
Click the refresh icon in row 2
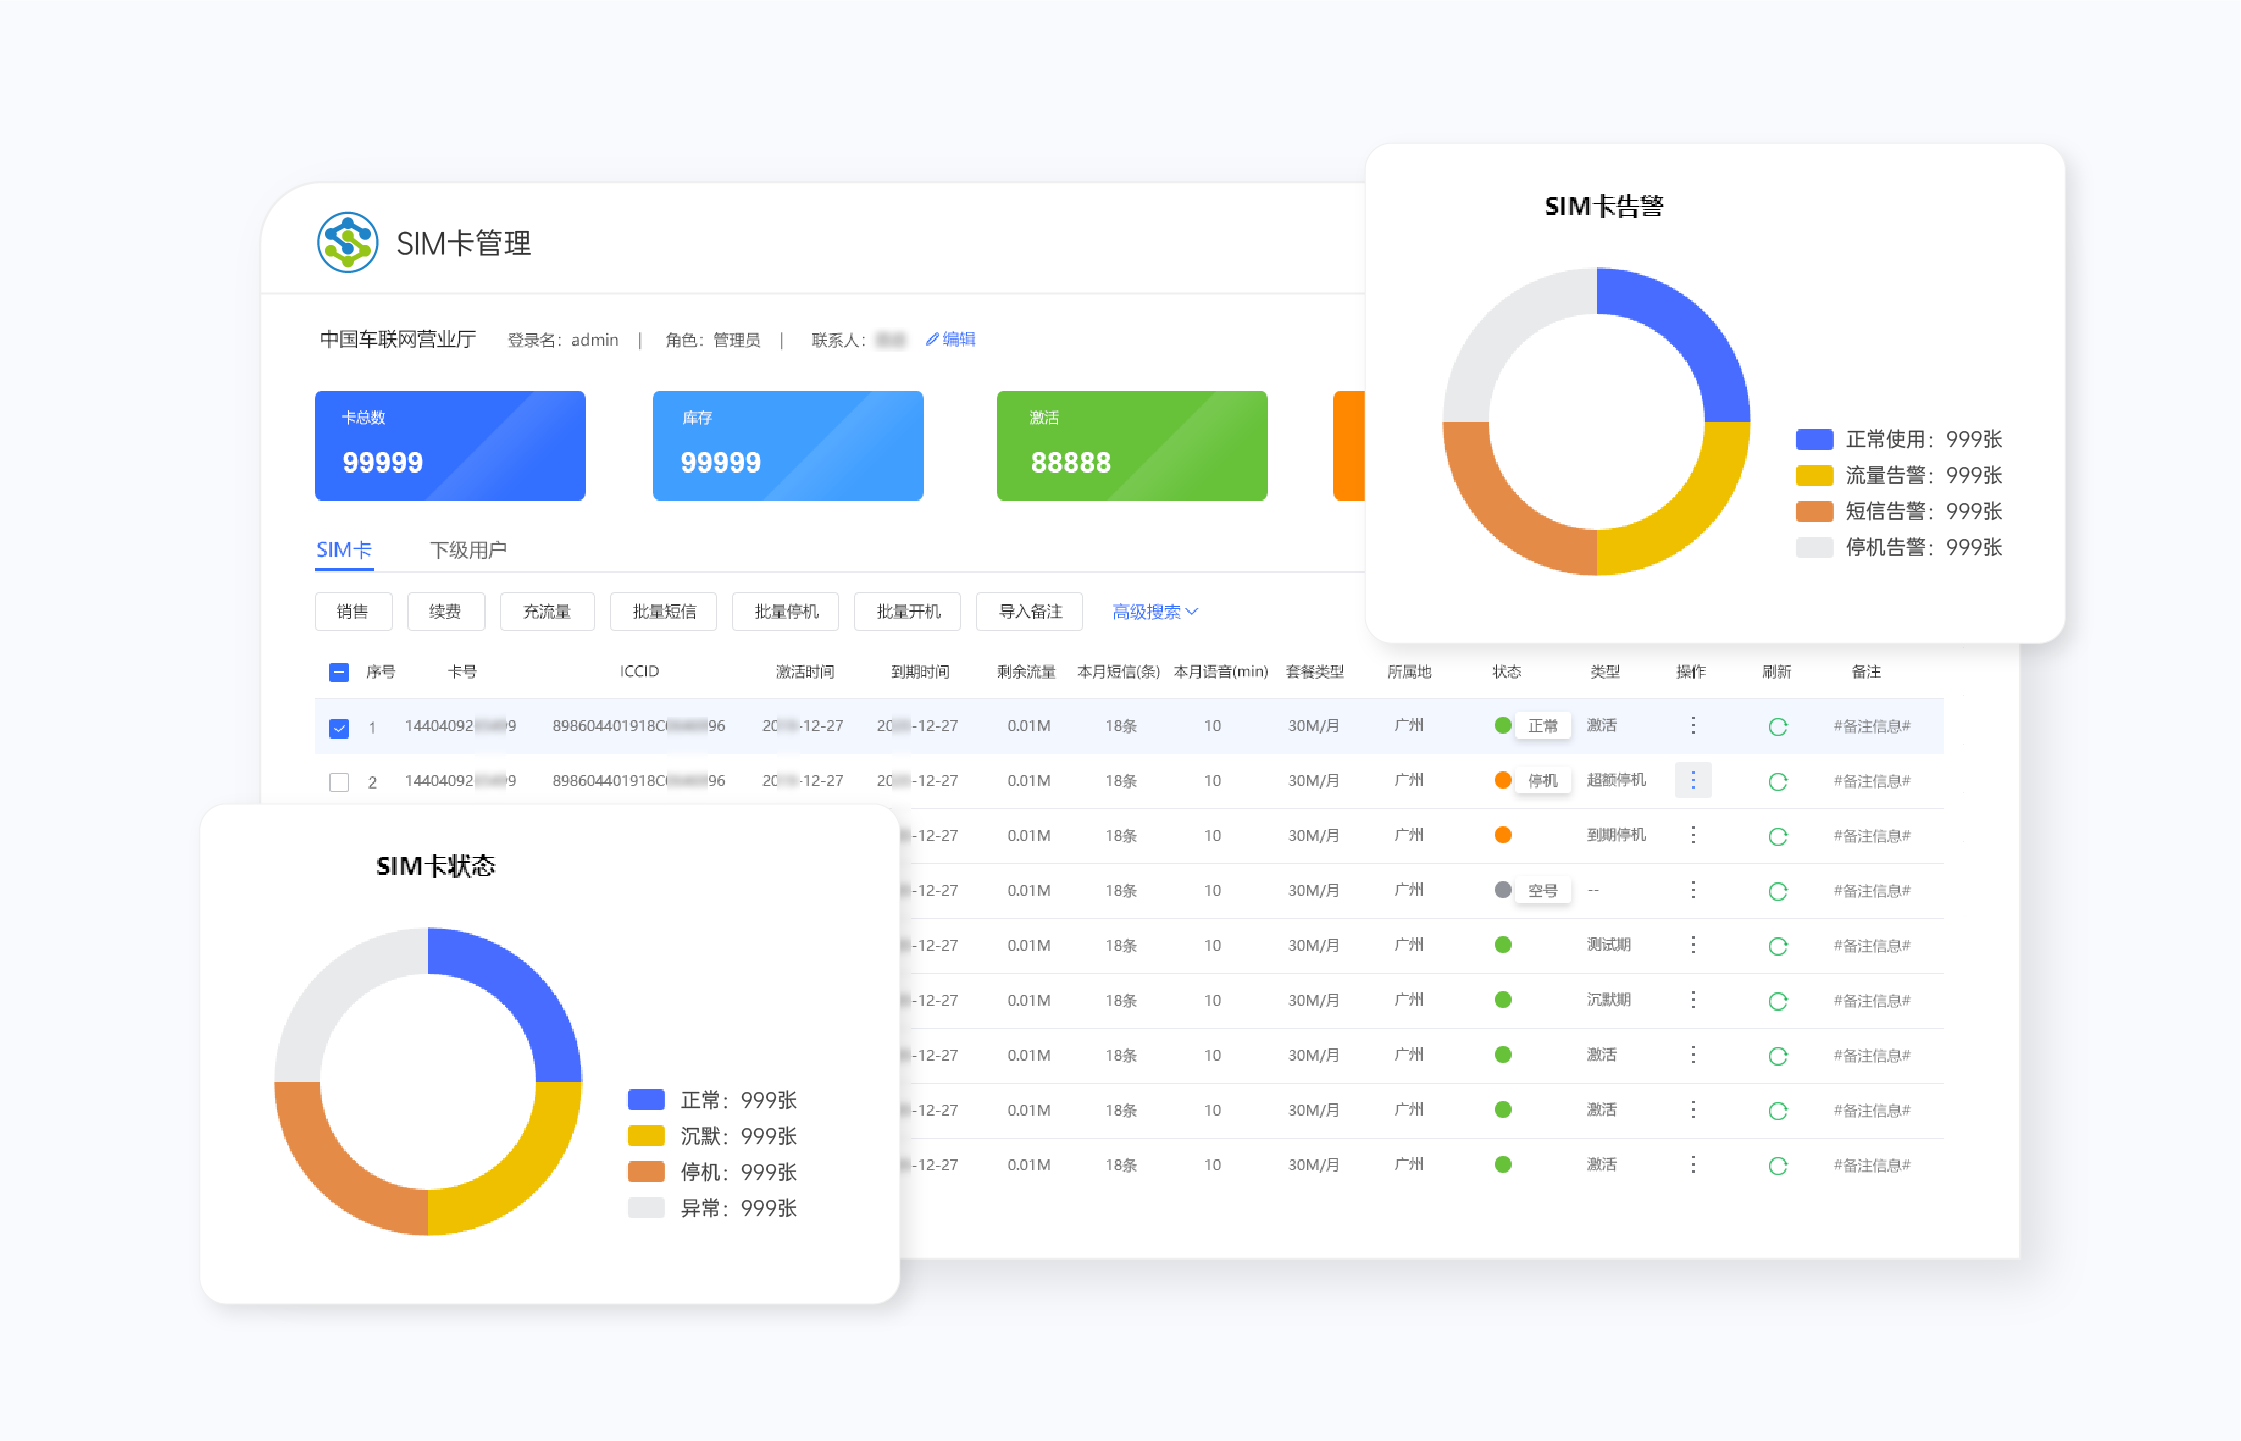pos(1777,782)
